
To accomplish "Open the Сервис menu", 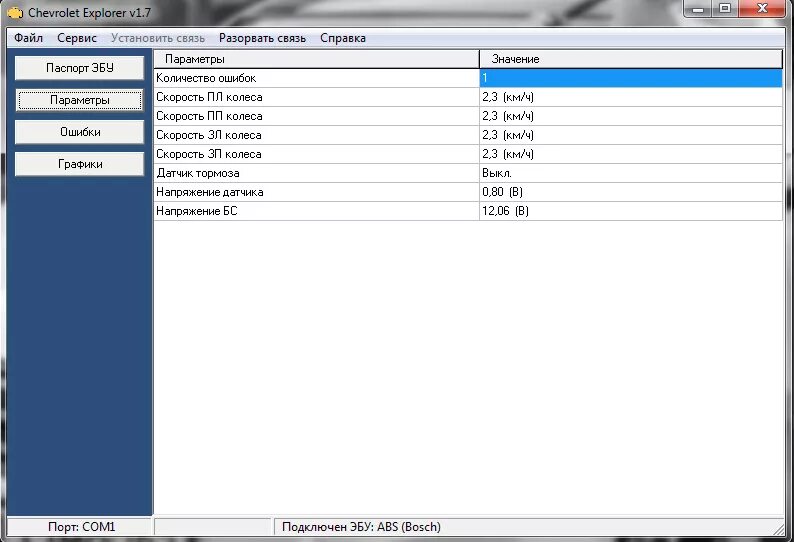I will (x=76, y=38).
